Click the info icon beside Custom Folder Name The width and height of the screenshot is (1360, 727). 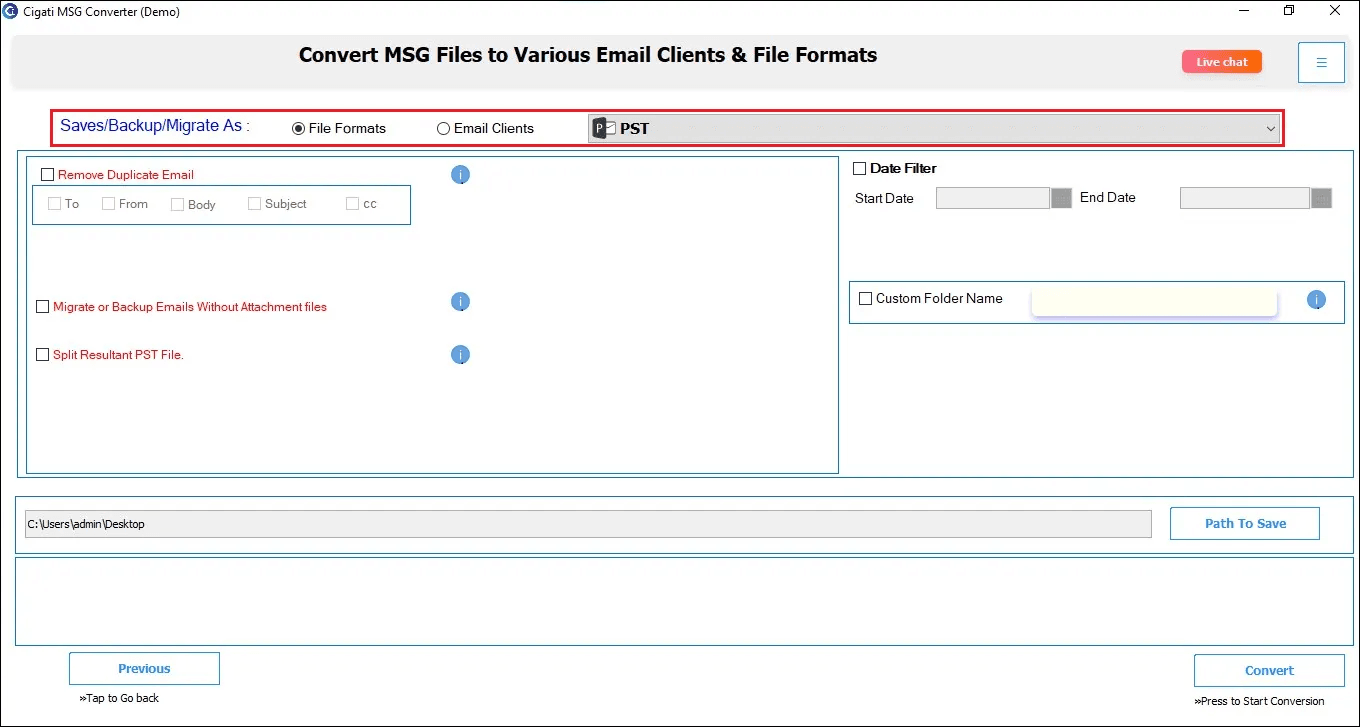click(x=1316, y=301)
